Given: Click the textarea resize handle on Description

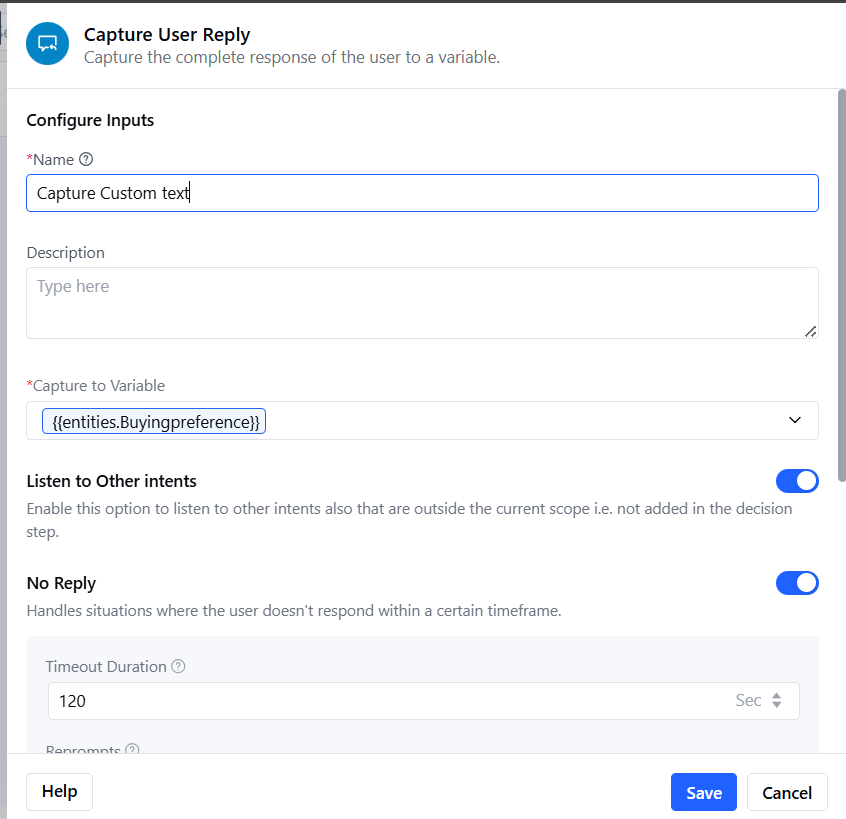Looking at the screenshot, I should pos(811,333).
